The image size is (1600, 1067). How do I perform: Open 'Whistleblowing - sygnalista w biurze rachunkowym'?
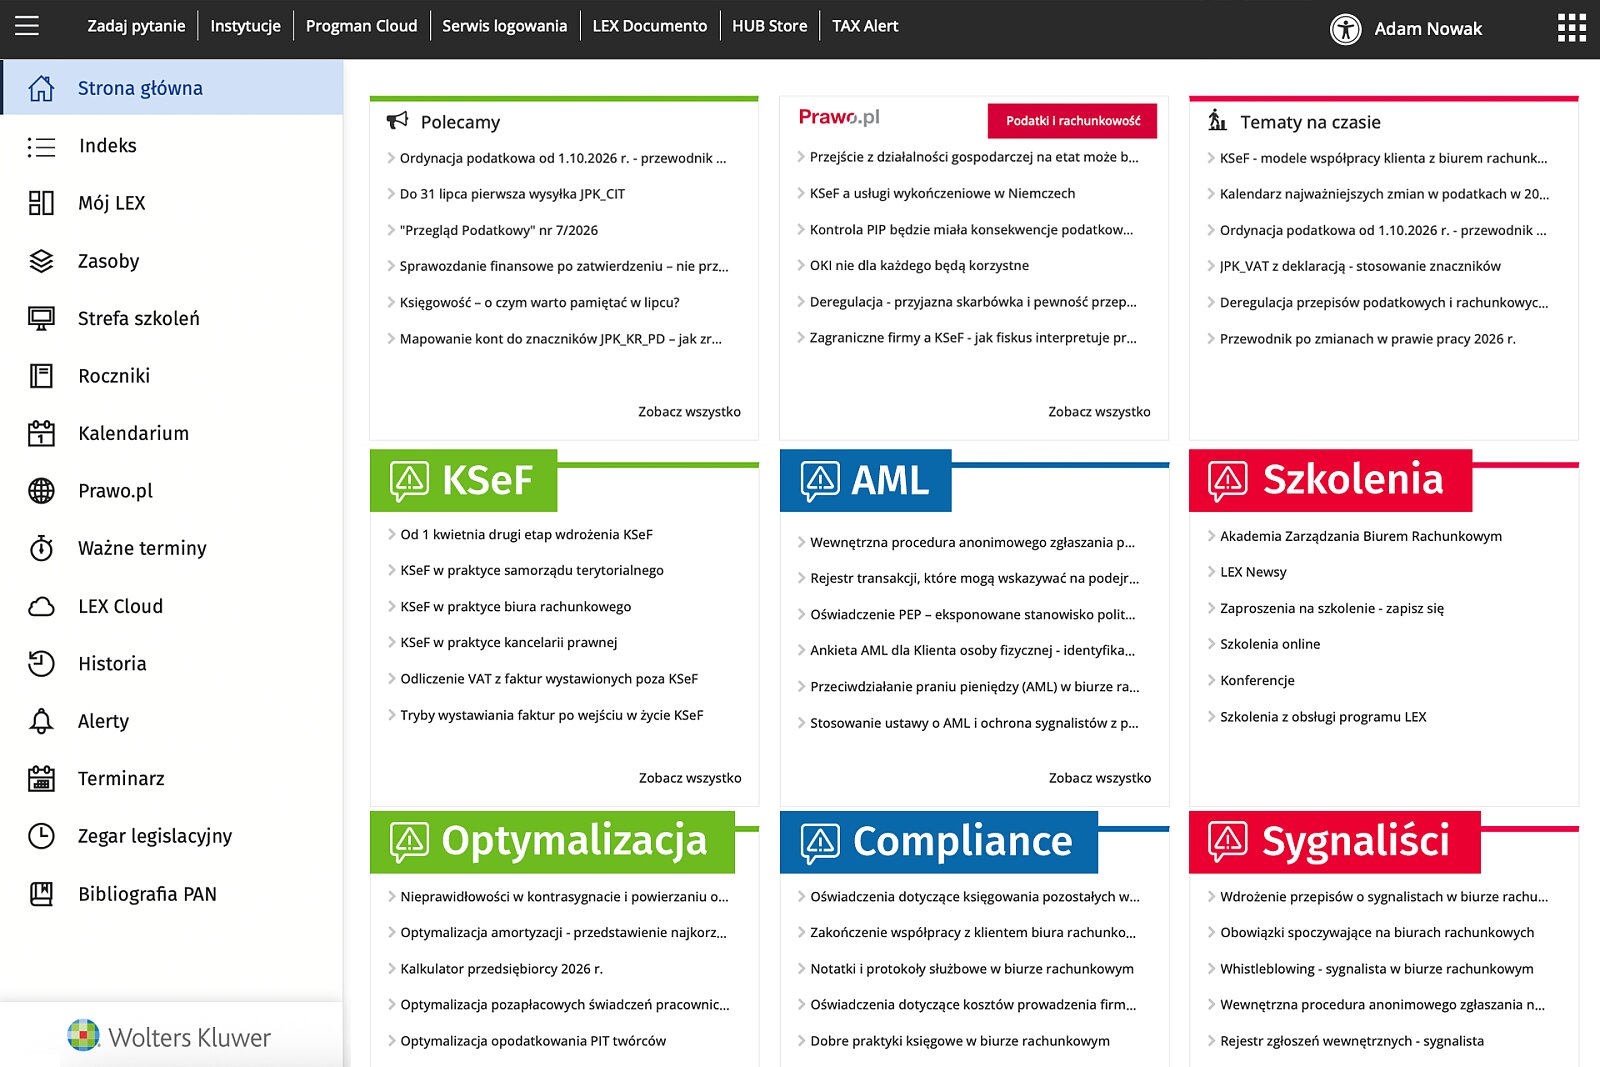pos(1377,968)
